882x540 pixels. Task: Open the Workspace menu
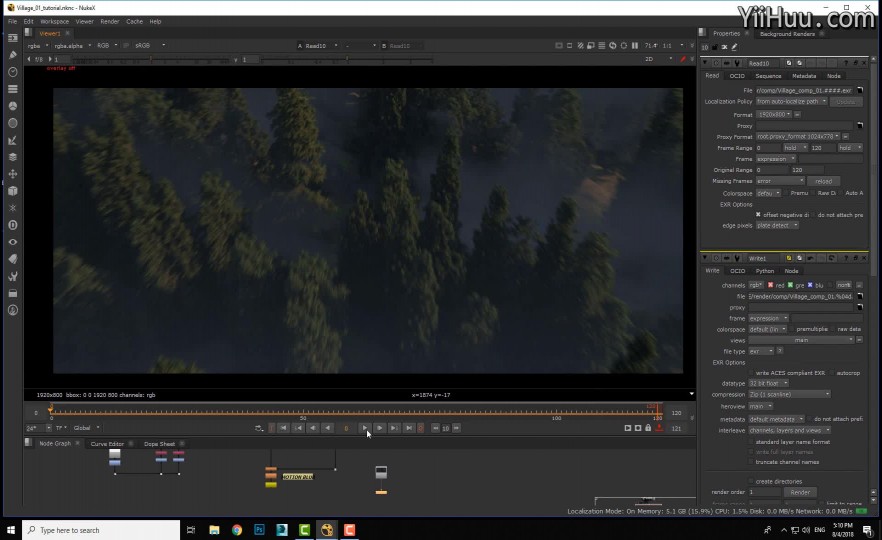[55, 21]
